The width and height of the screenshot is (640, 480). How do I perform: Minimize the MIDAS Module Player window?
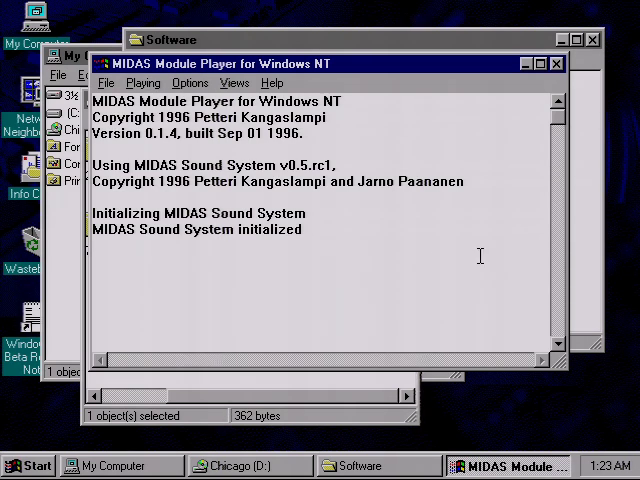click(x=526, y=64)
